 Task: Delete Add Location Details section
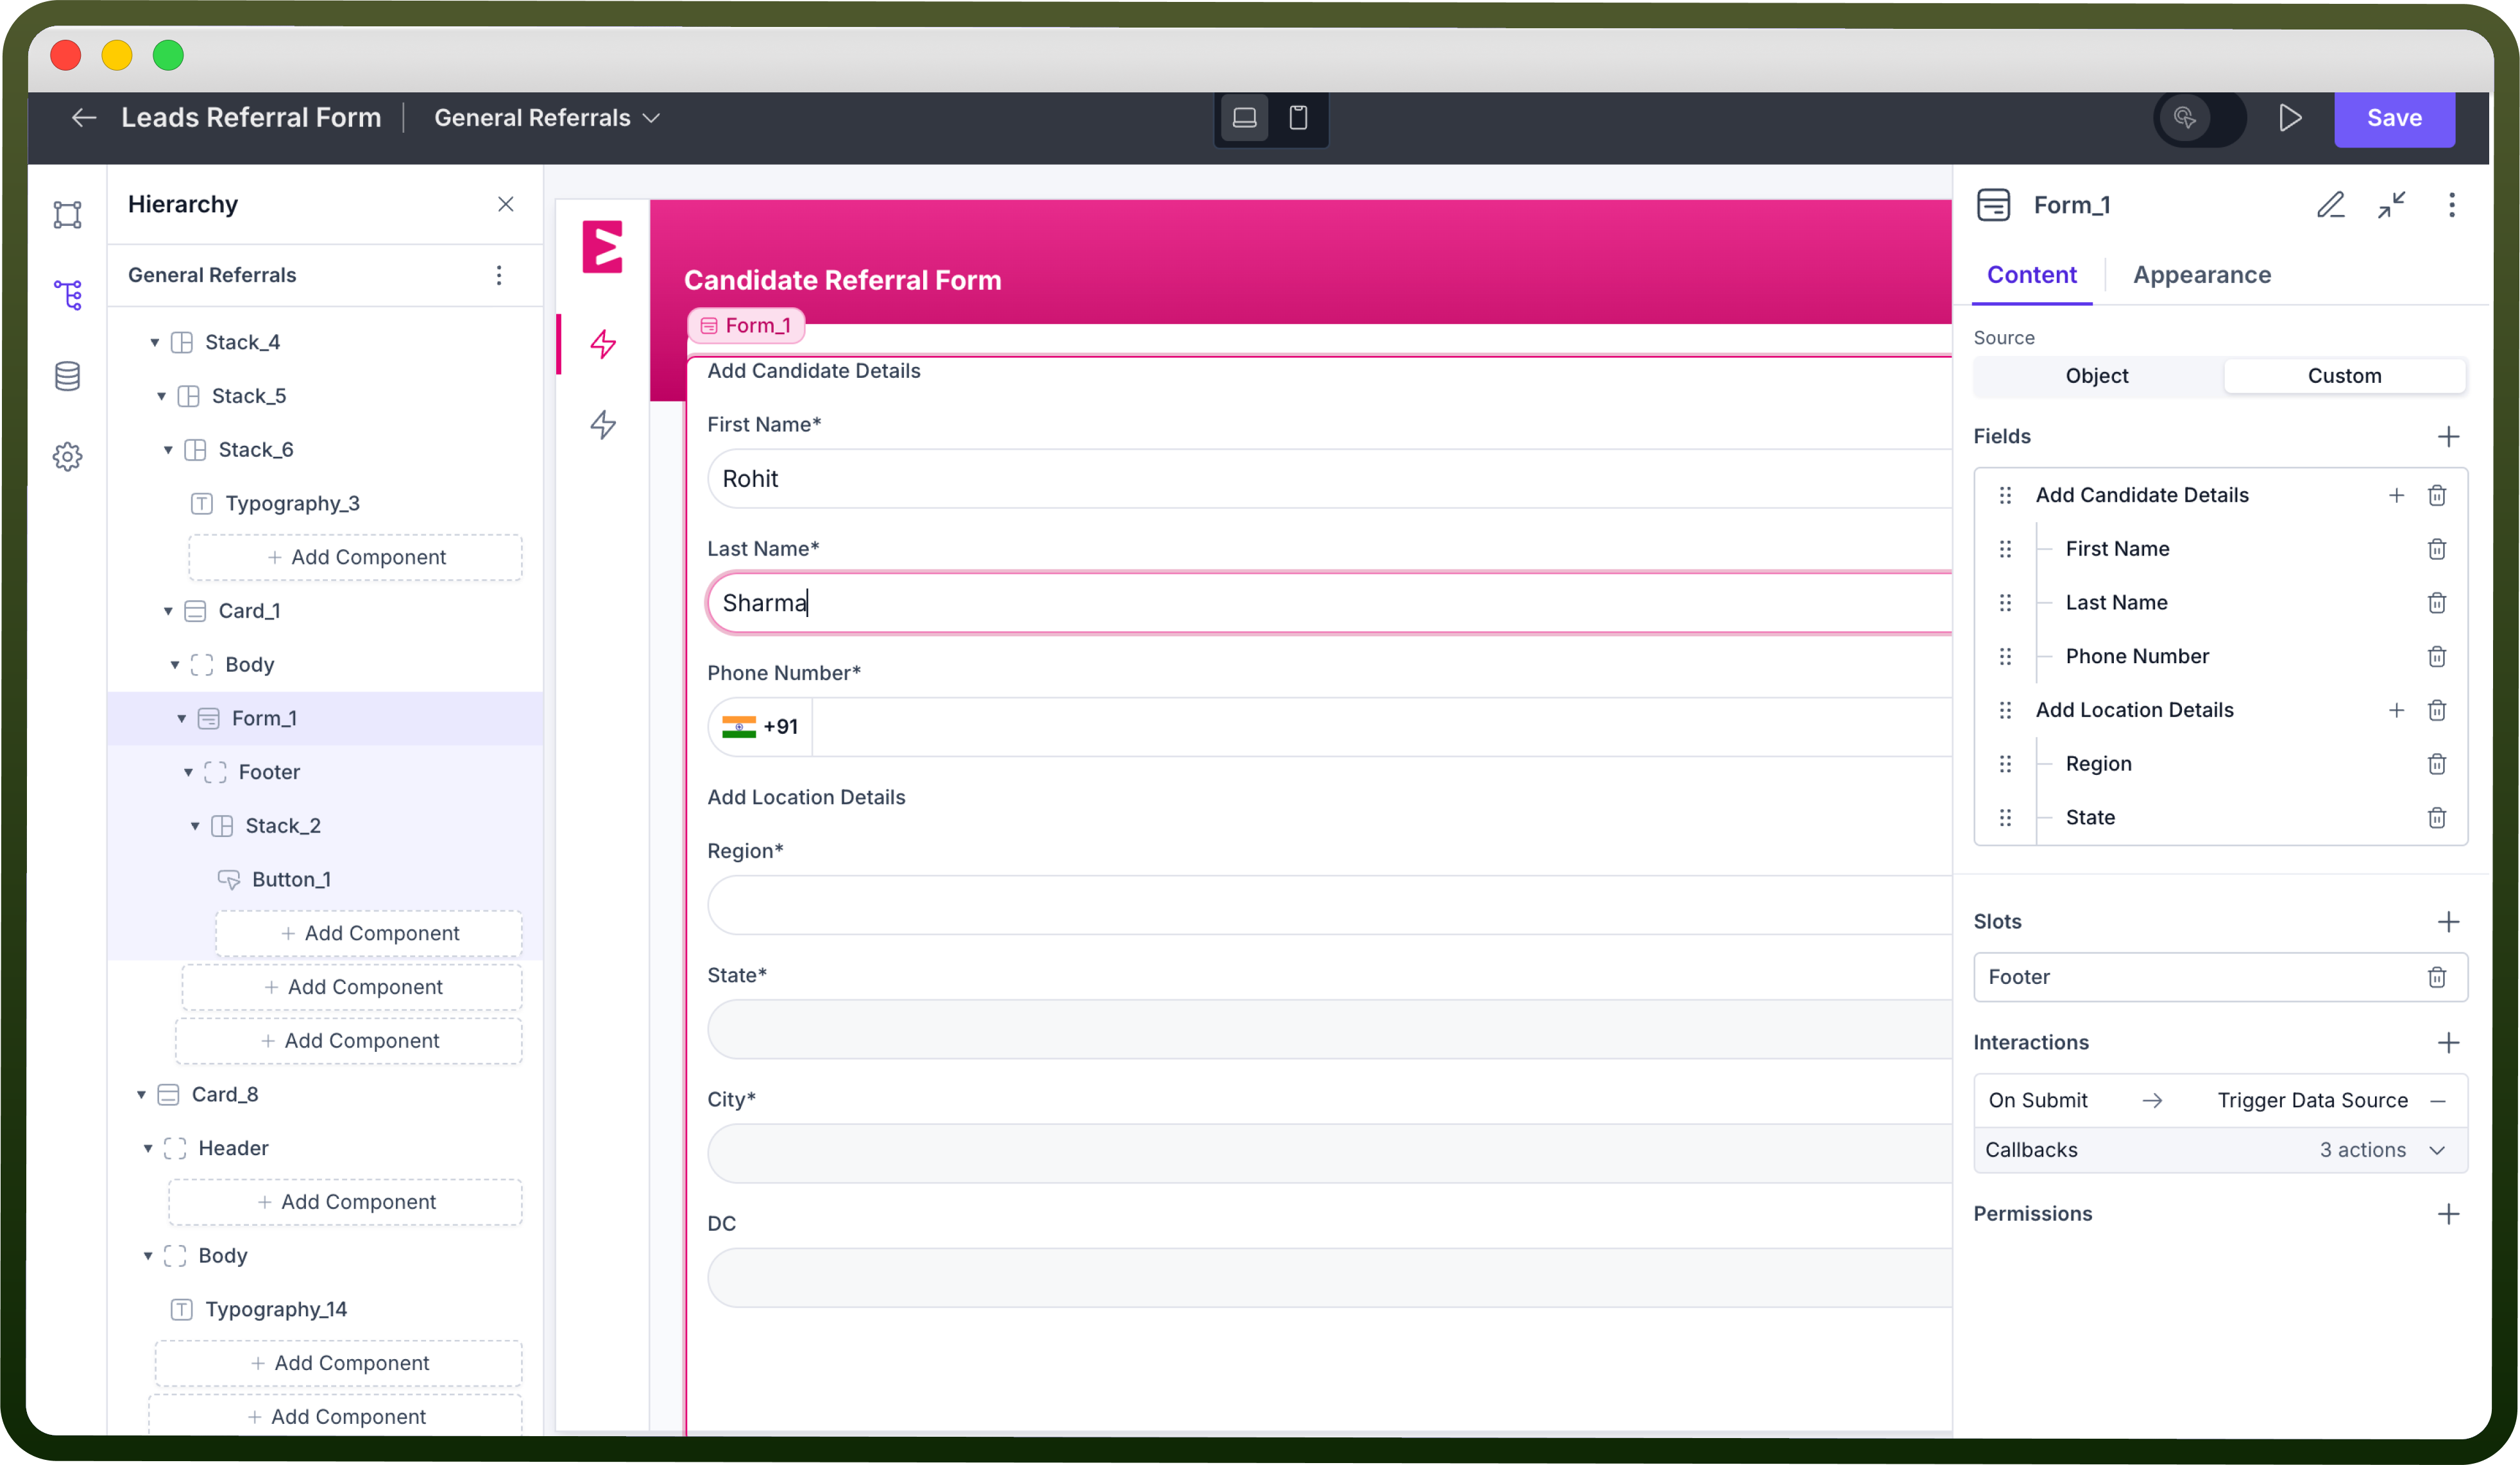2437,710
